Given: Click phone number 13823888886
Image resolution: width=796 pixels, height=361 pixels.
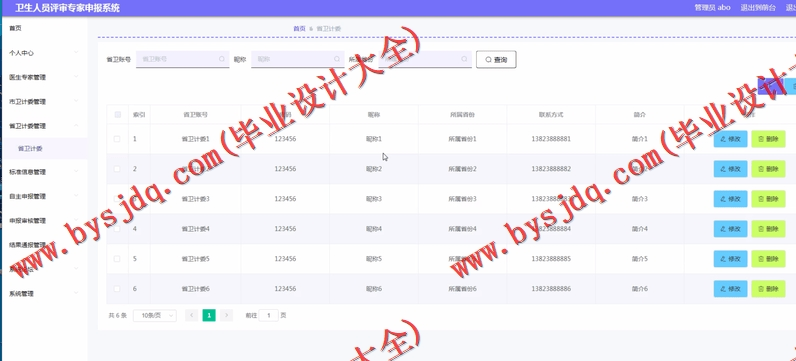Looking at the screenshot, I should click(x=551, y=289).
